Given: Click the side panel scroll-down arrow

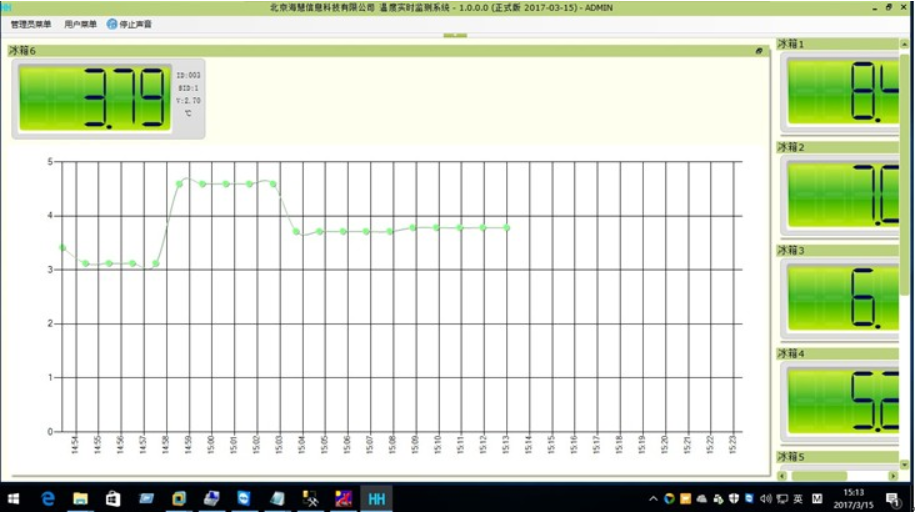Looking at the screenshot, I should (x=904, y=465).
